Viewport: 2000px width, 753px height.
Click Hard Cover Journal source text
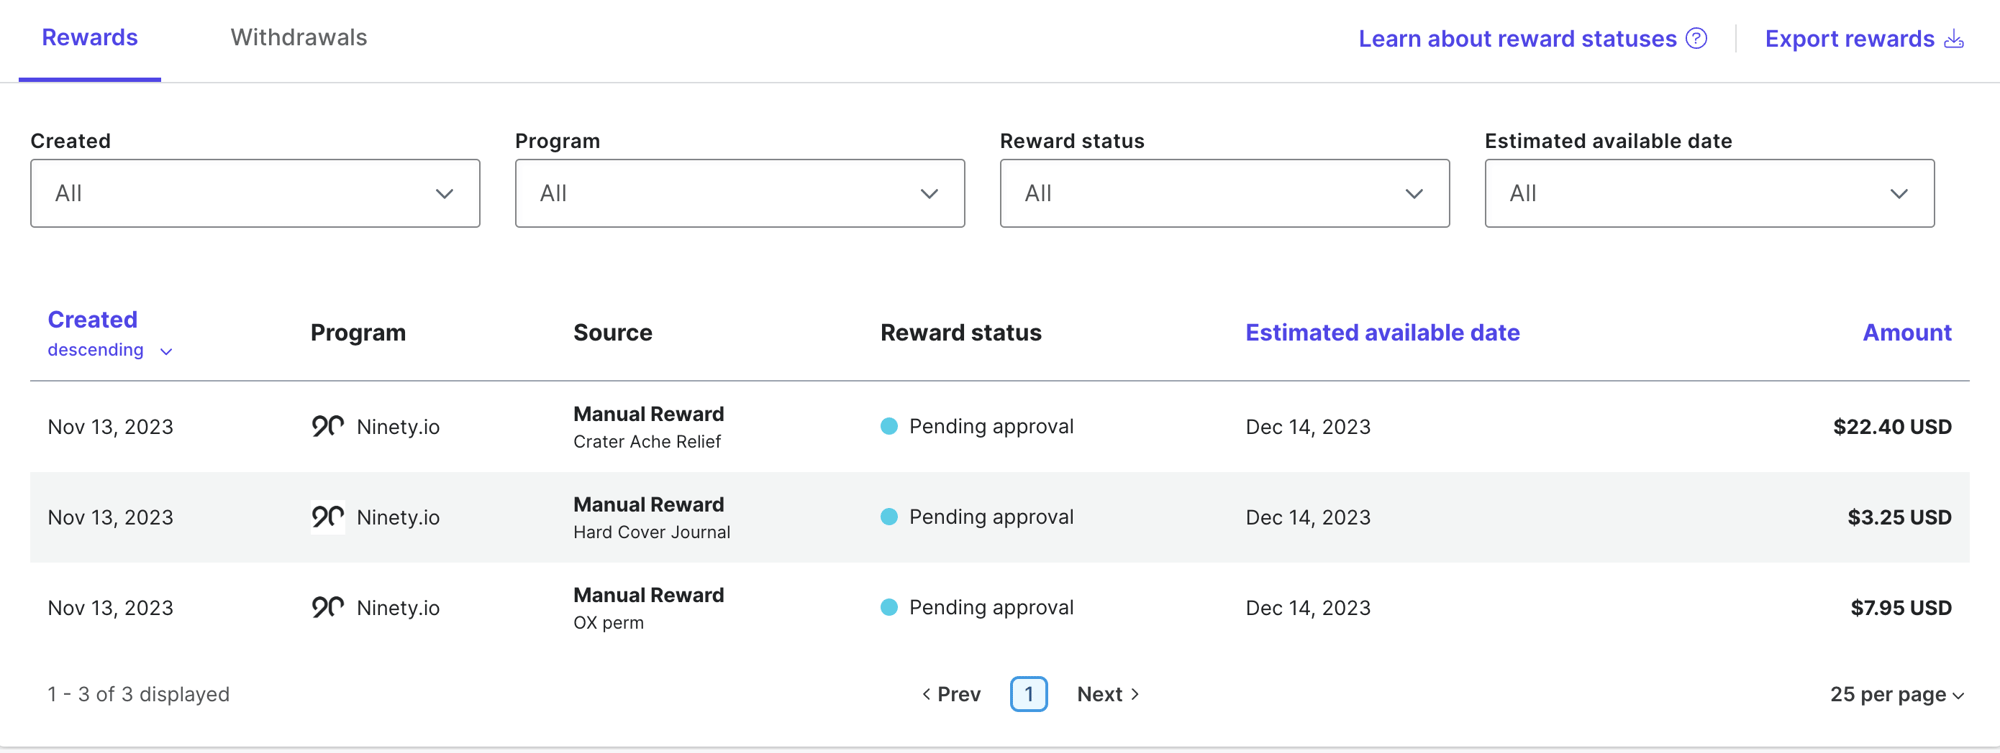coord(652,532)
